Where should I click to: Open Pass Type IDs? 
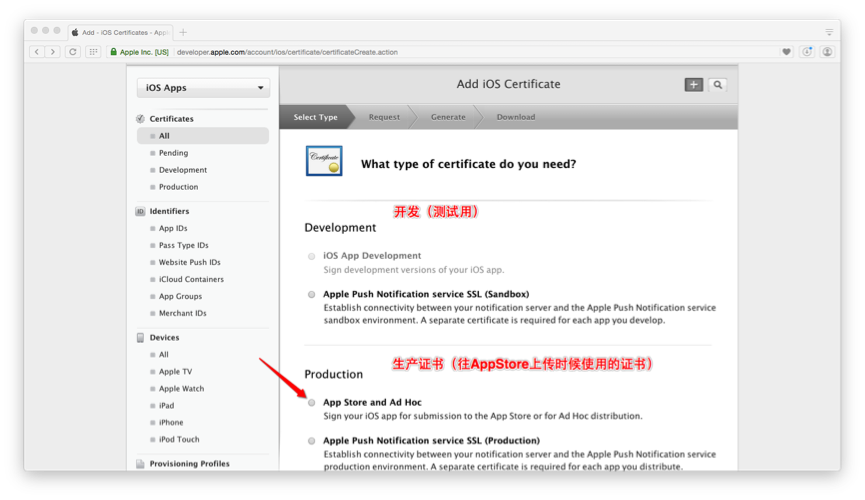click(183, 246)
